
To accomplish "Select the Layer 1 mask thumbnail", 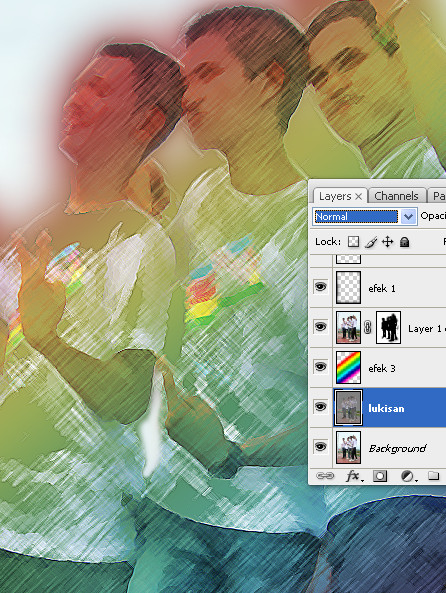I will coord(389,328).
